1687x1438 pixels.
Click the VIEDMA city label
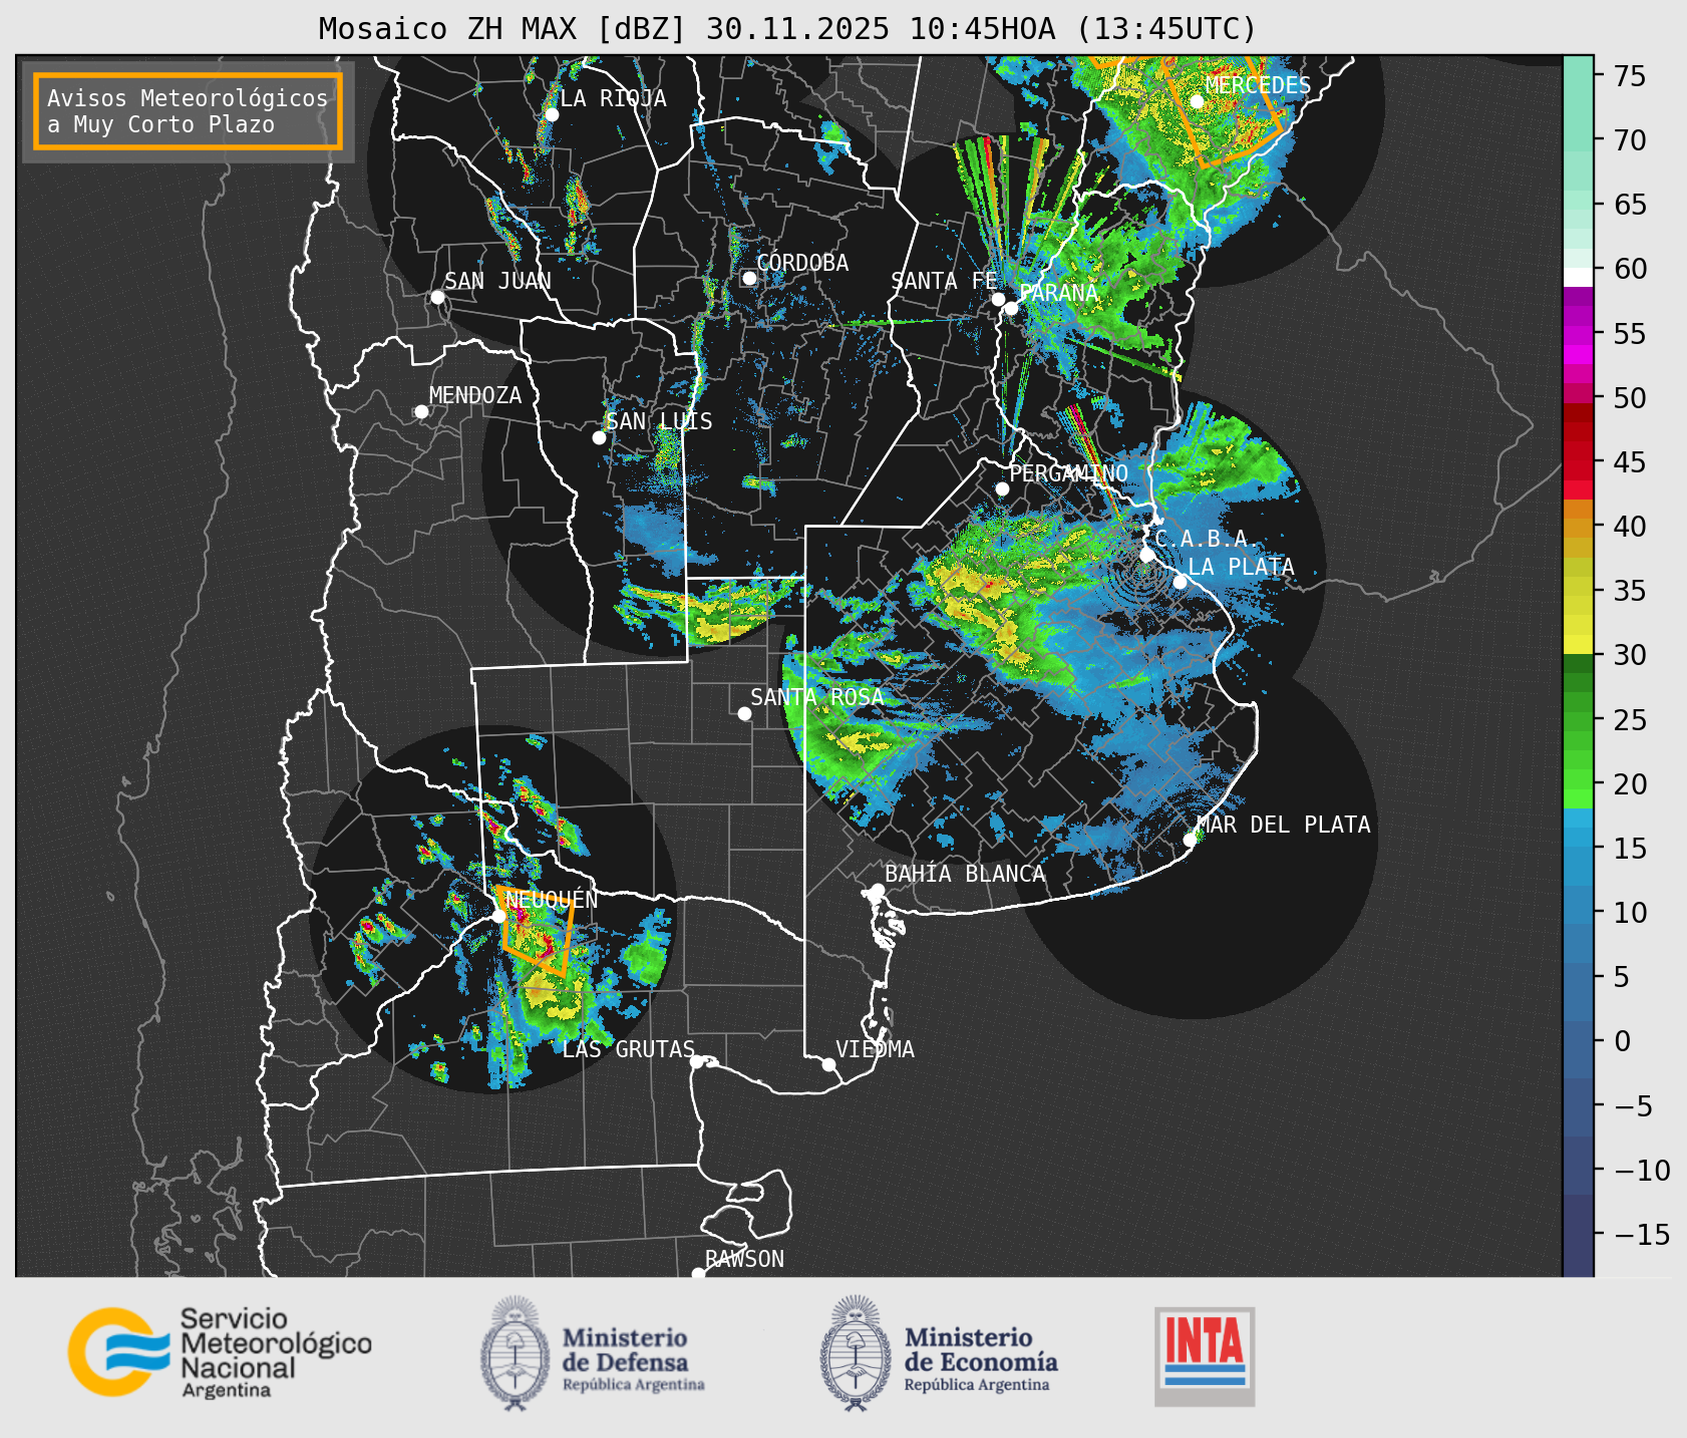coord(875,1050)
